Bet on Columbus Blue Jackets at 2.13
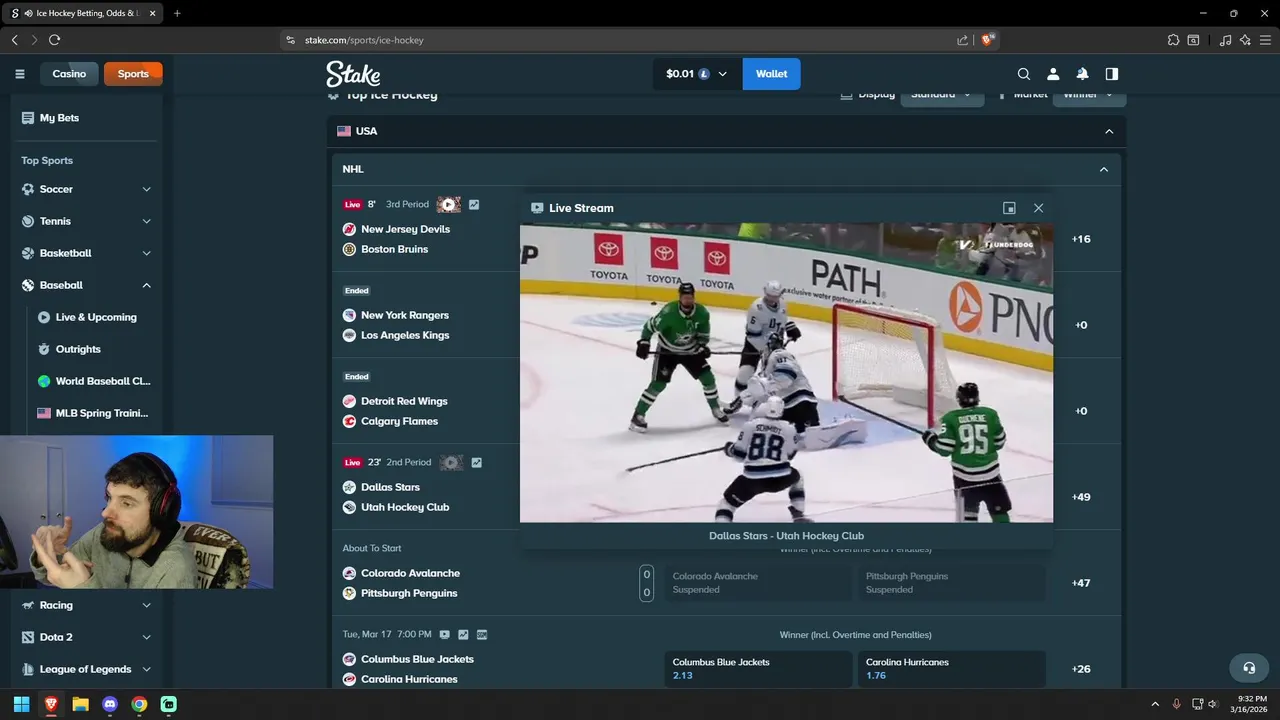Screen dimensions: 1280x720 [x=758, y=668]
